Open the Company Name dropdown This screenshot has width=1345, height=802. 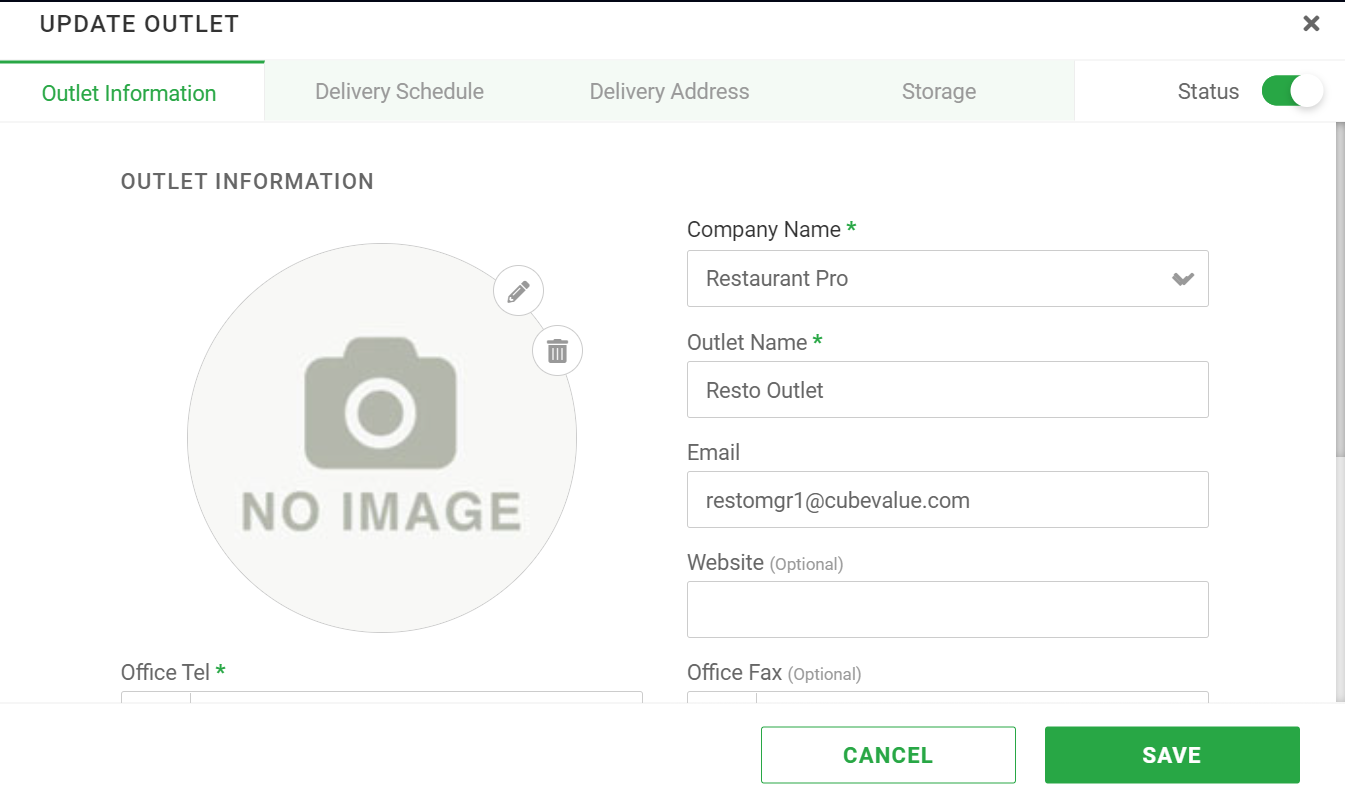tap(947, 279)
